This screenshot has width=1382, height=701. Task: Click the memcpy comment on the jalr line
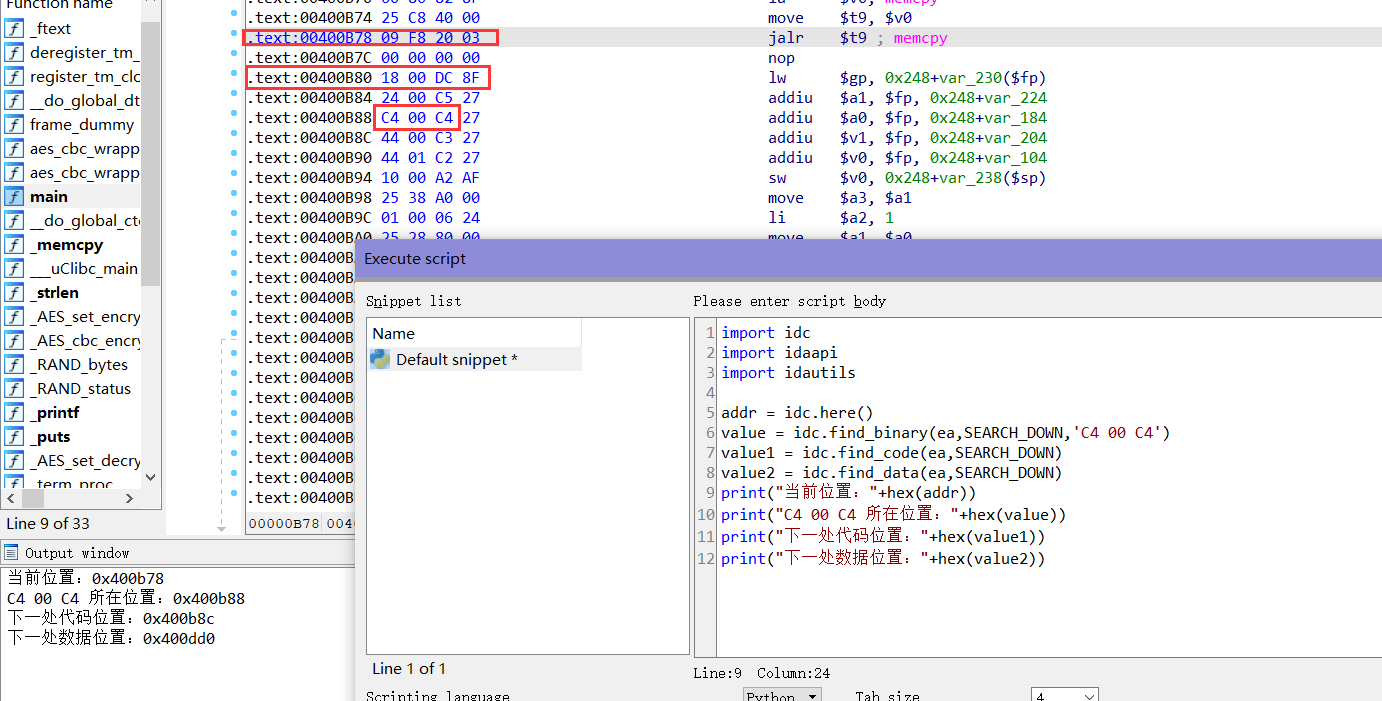tap(920, 37)
